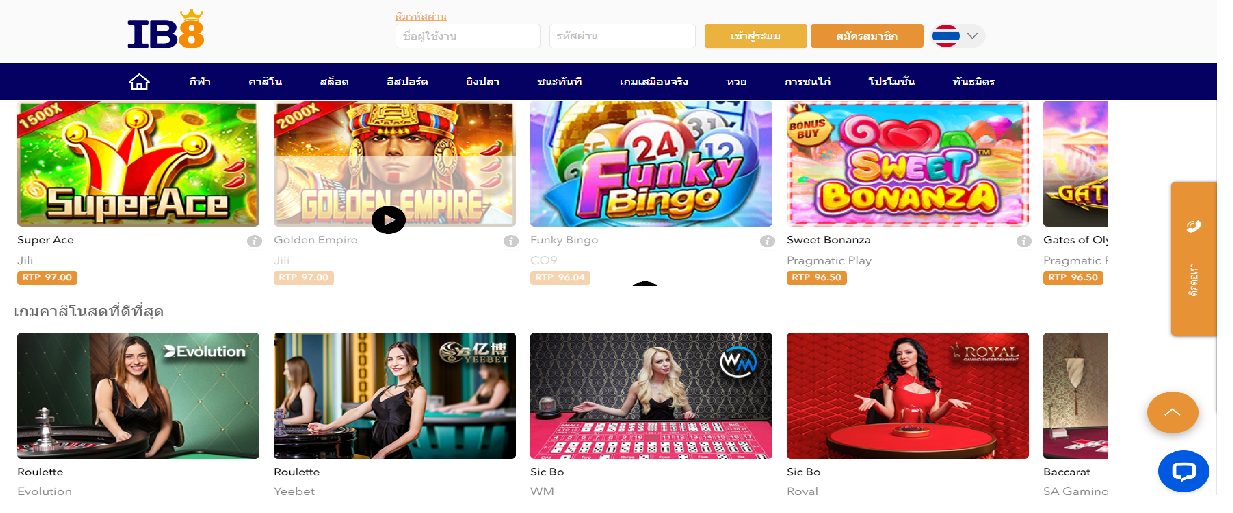
Task: Open info icon beside Super Ace
Action: tap(254, 241)
